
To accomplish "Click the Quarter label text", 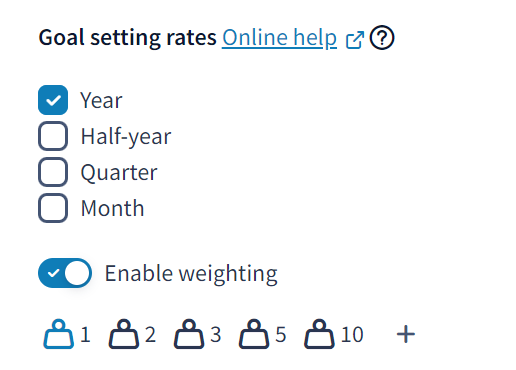I will pyautogui.click(x=119, y=173).
